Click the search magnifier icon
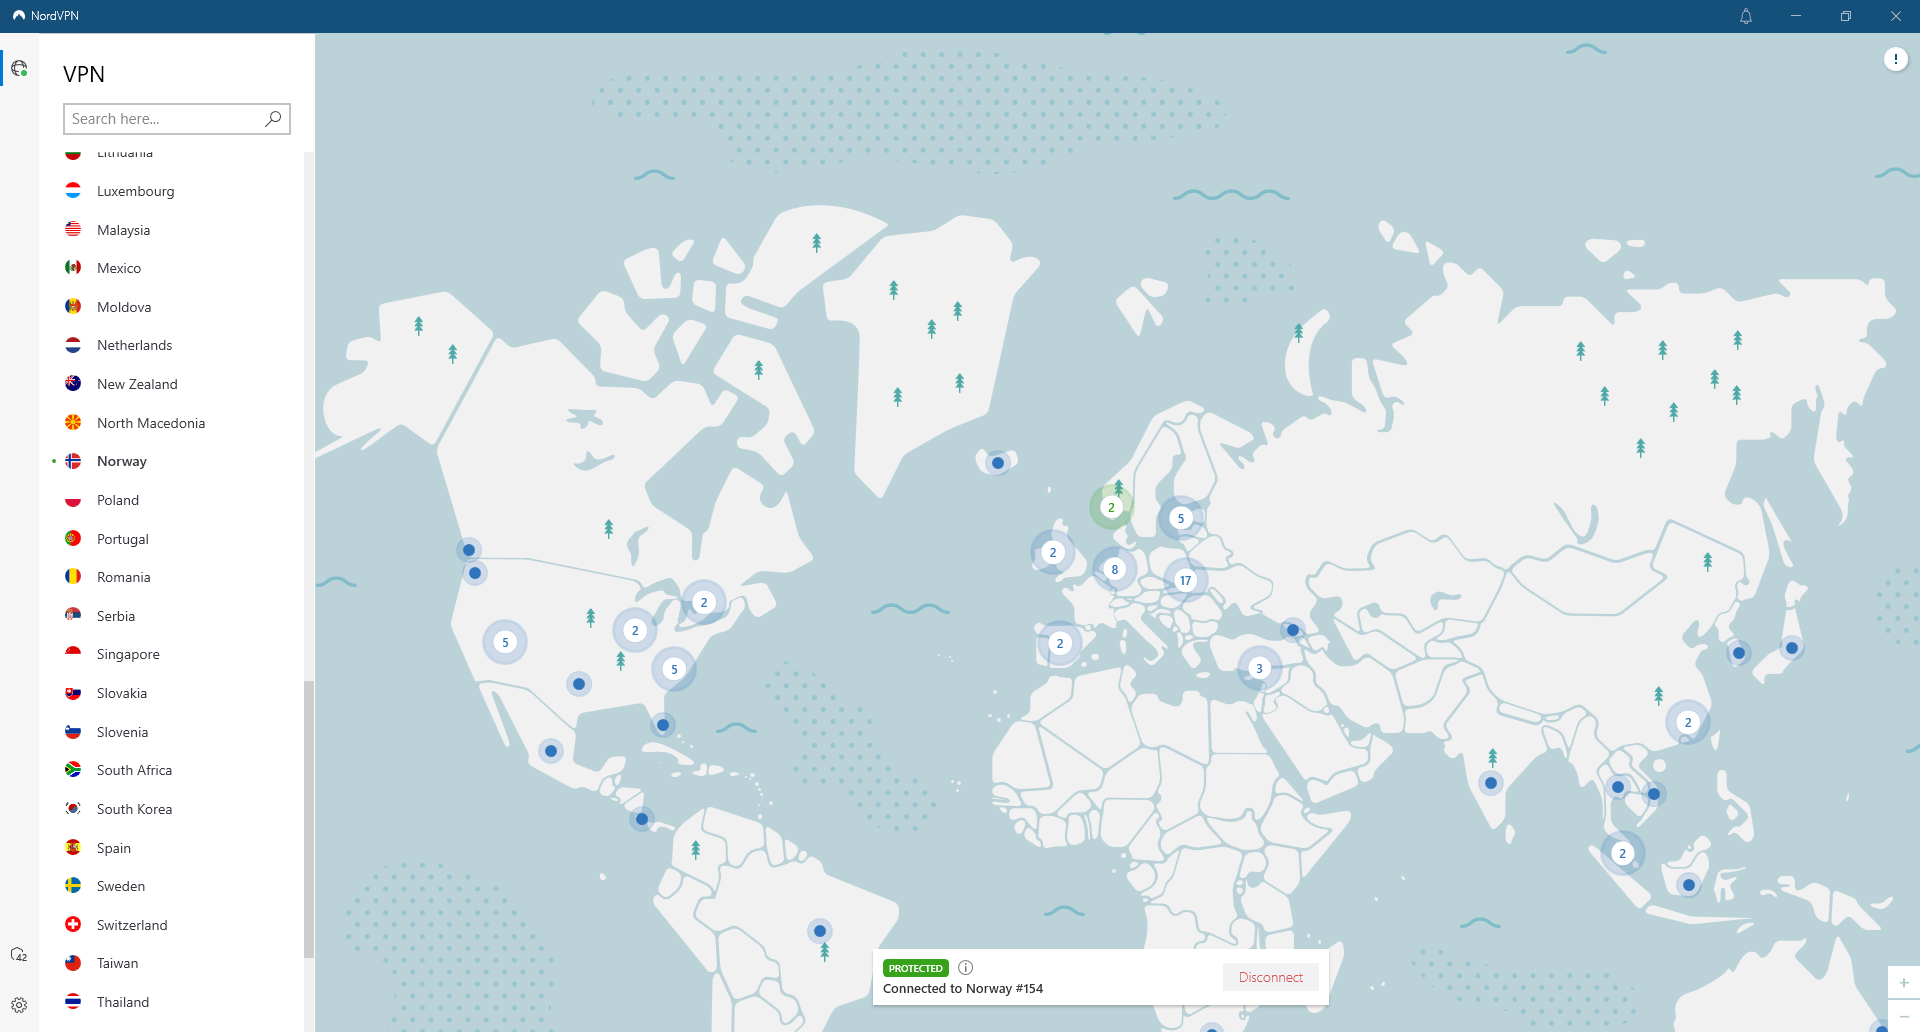The height and width of the screenshot is (1032, 1920). click(273, 119)
